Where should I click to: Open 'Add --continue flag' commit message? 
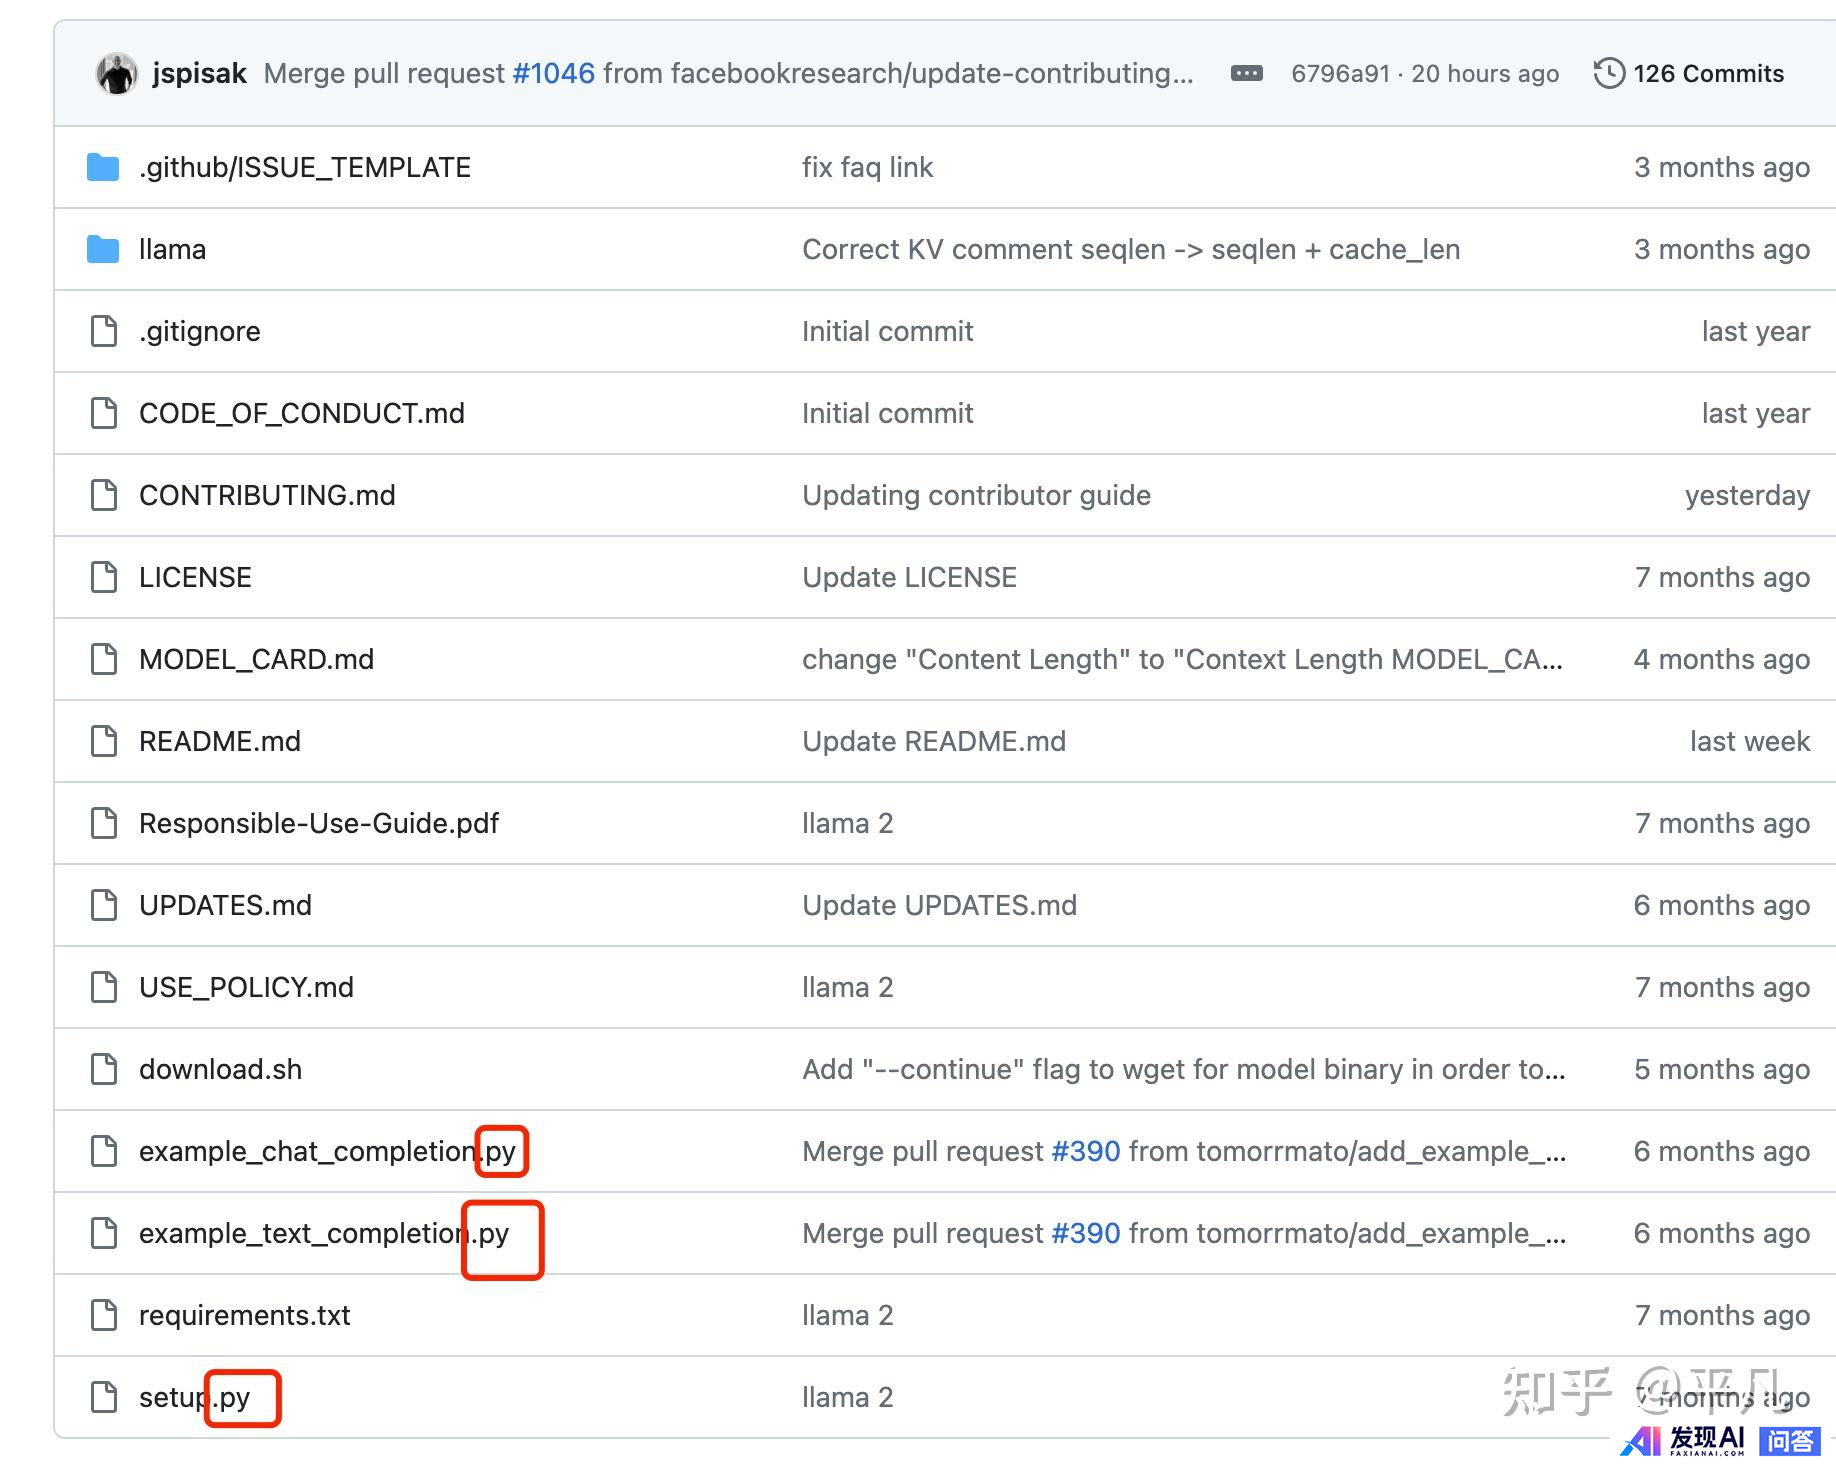pyautogui.click(x=1184, y=1069)
